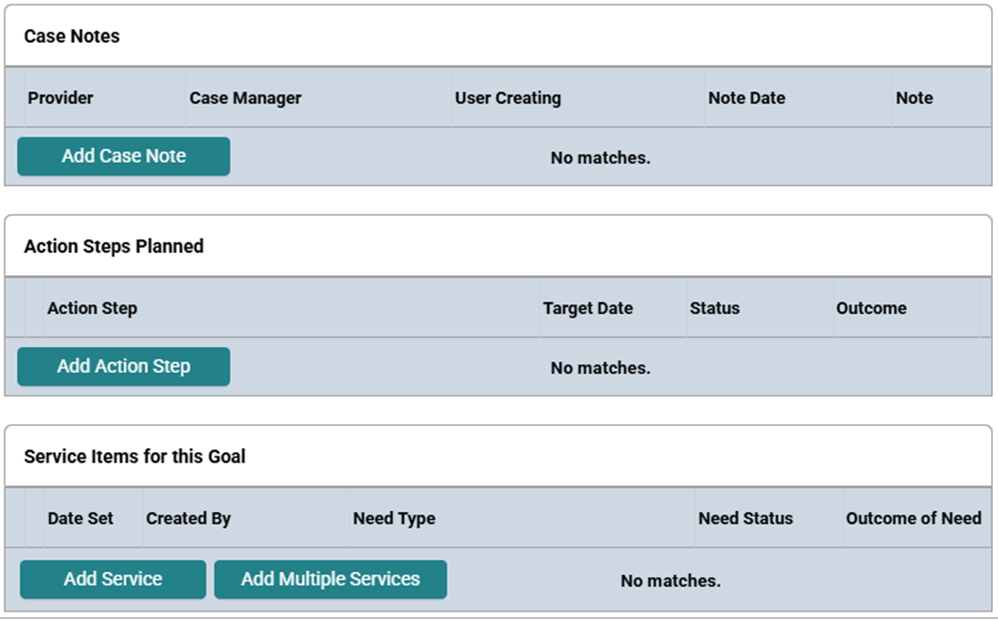Click the Note column header
The height and width of the screenshot is (620, 998).
coord(915,98)
